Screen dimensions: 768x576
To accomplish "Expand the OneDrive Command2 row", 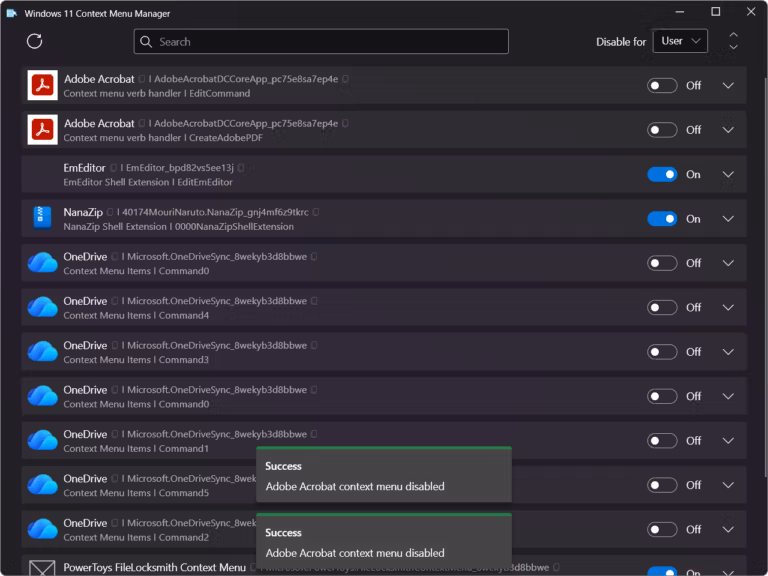I will coord(728,529).
